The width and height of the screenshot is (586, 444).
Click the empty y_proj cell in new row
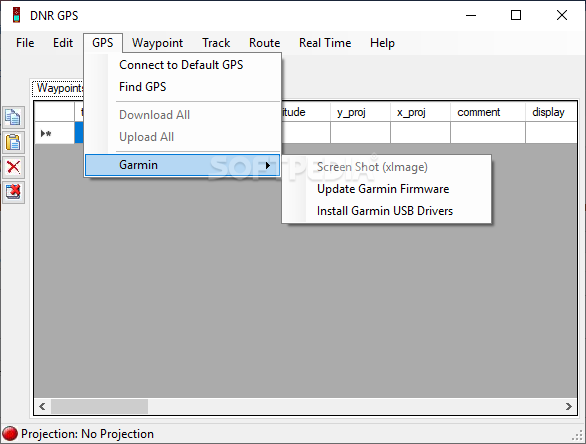click(x=360, y=133)
